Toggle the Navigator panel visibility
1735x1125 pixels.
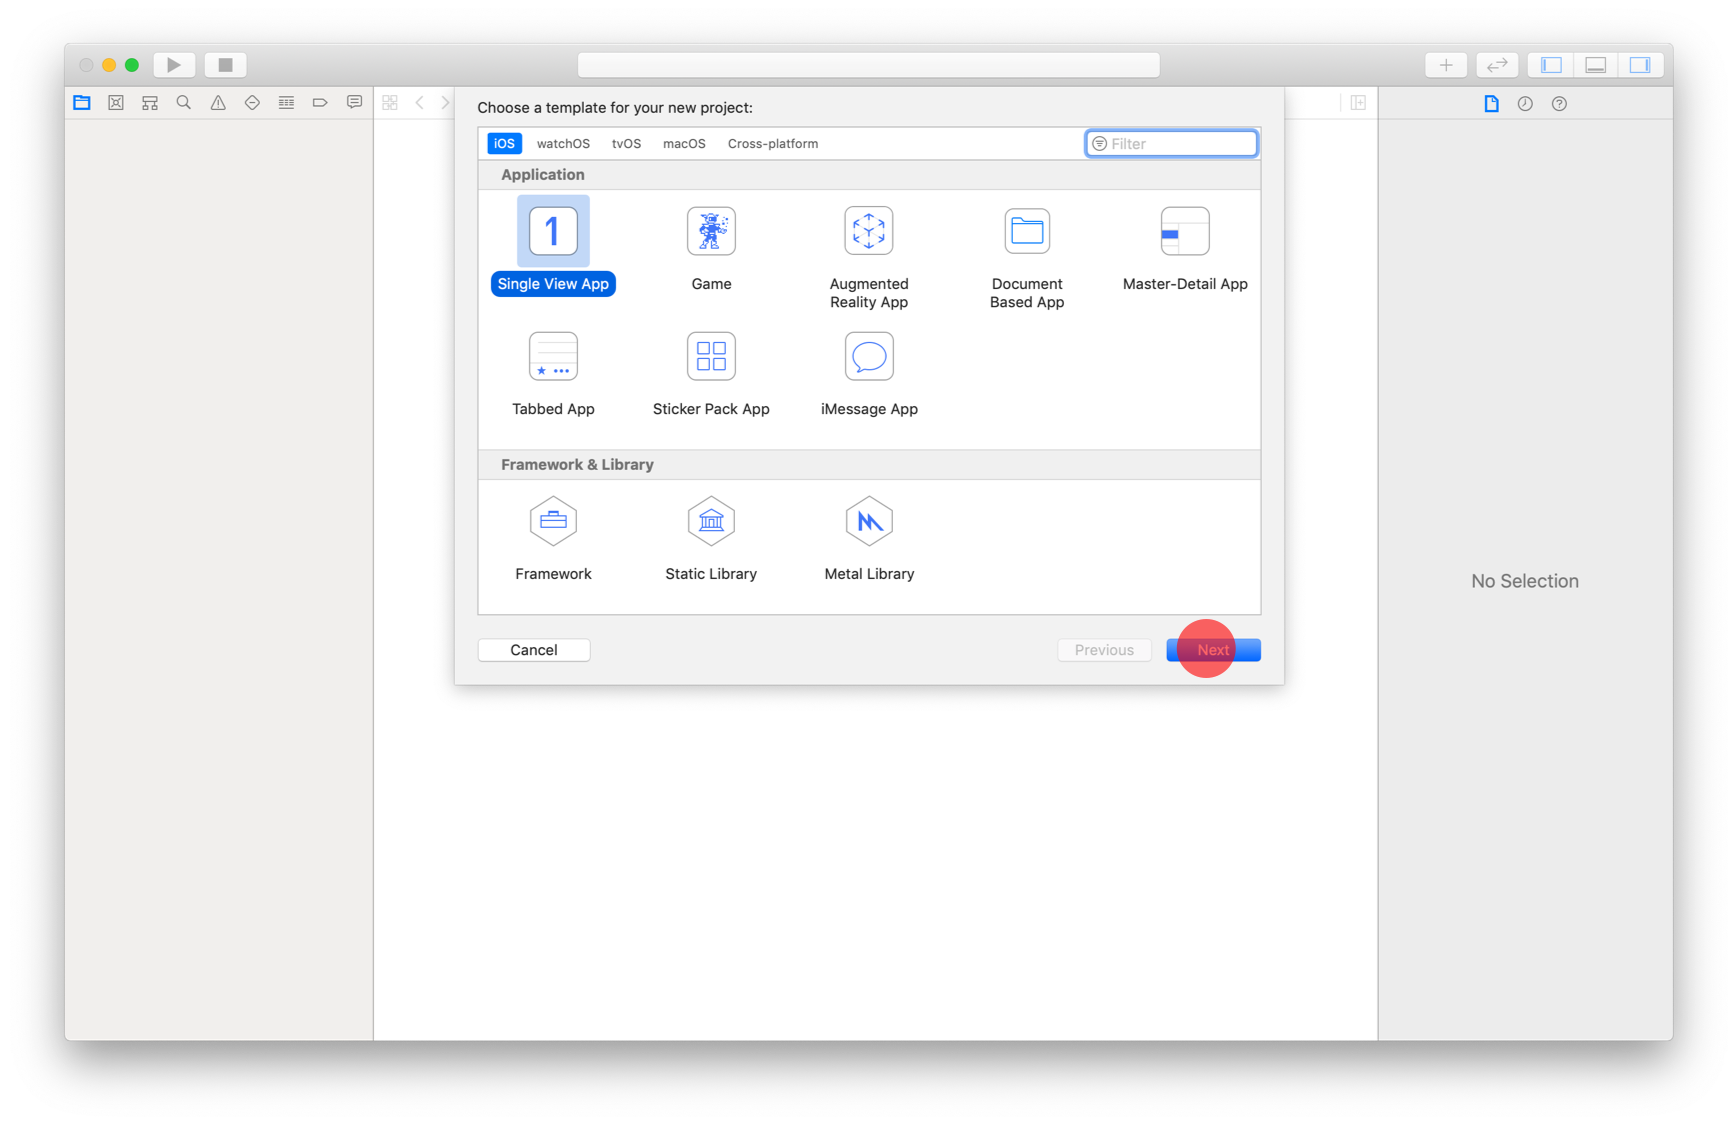click(1551, 65)
